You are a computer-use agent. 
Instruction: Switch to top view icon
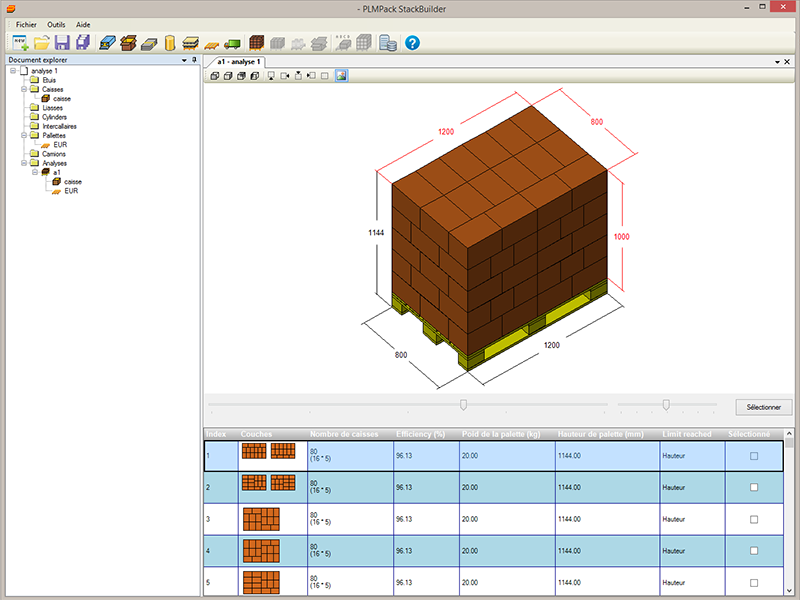[271, 76]
